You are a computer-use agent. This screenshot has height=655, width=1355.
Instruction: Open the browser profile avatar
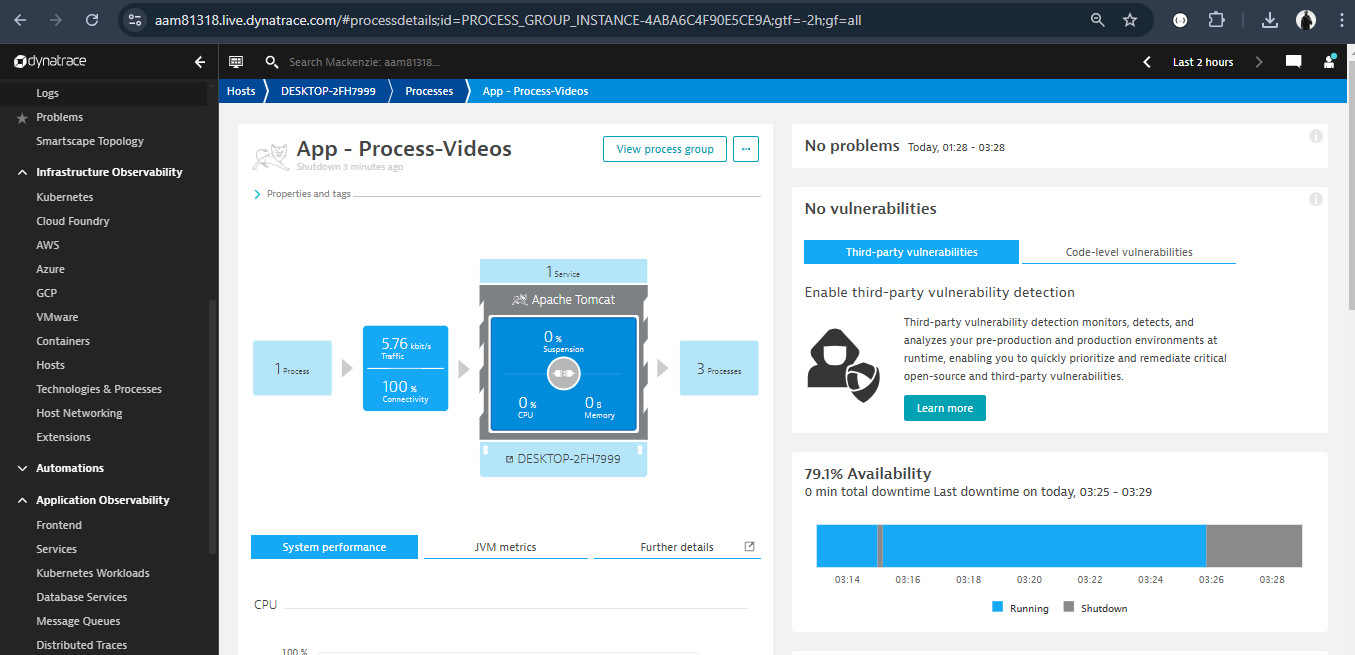click(x=1306, y=20)
